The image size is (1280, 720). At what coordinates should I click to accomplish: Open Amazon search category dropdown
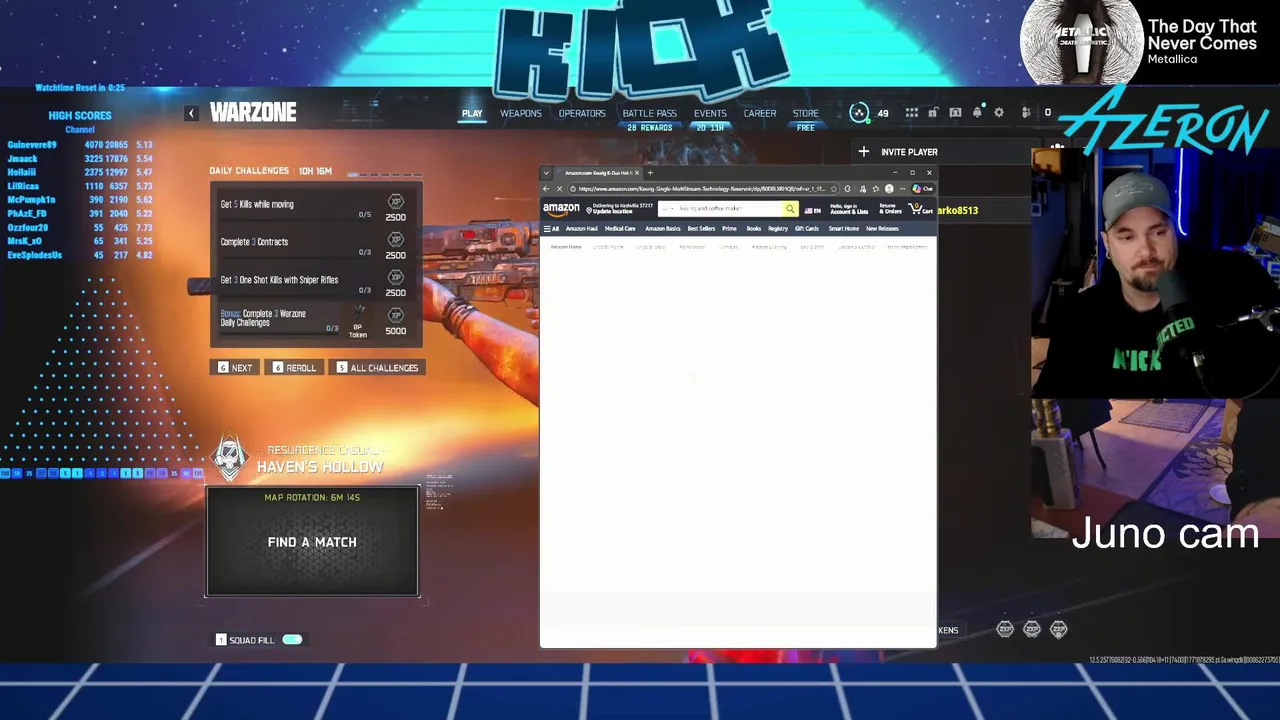[x=670, y=209]
